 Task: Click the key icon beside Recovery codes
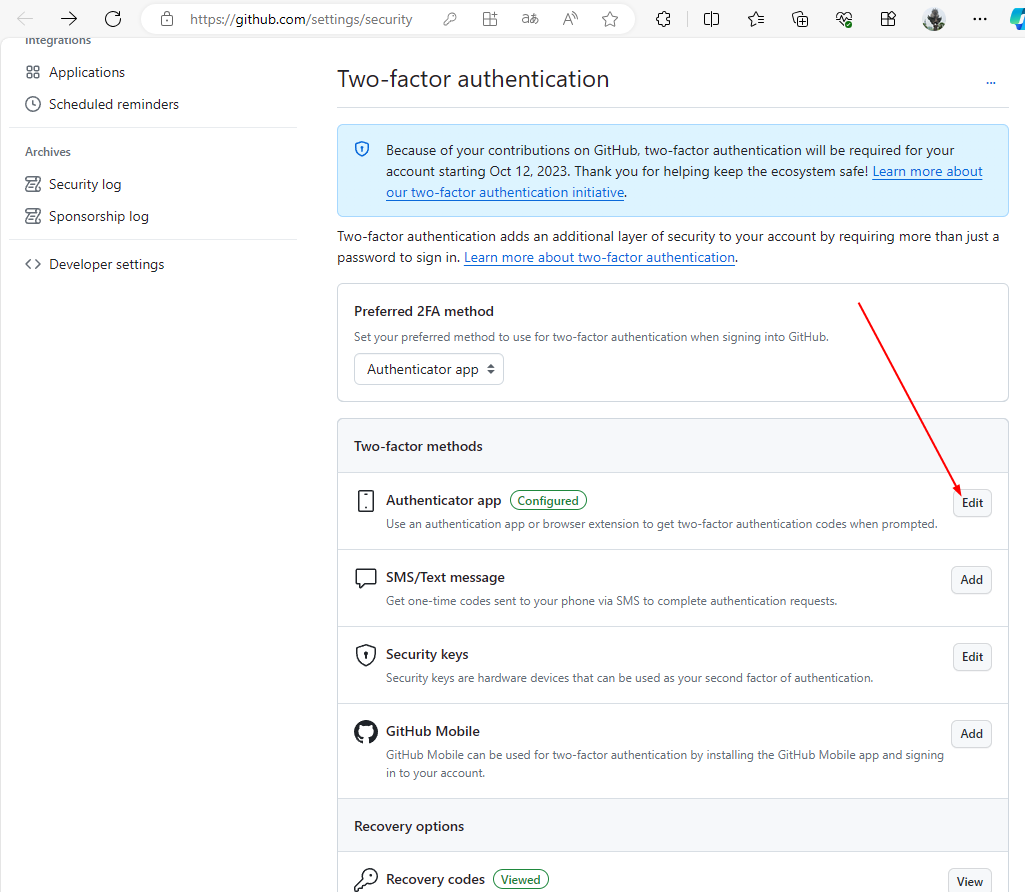(366, 880)
